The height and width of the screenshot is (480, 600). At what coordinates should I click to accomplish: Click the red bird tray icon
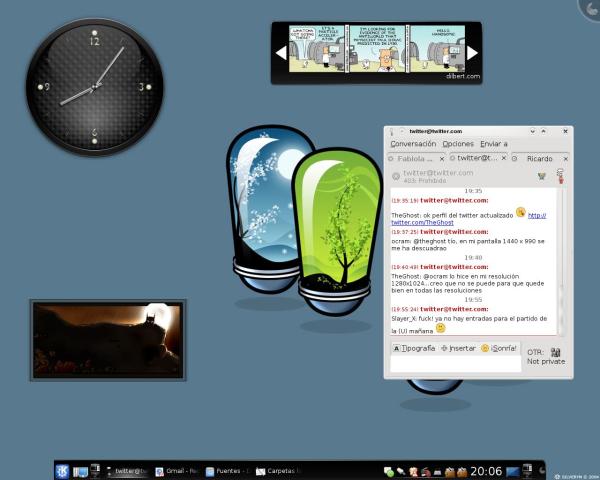click(x=426, y=472)
